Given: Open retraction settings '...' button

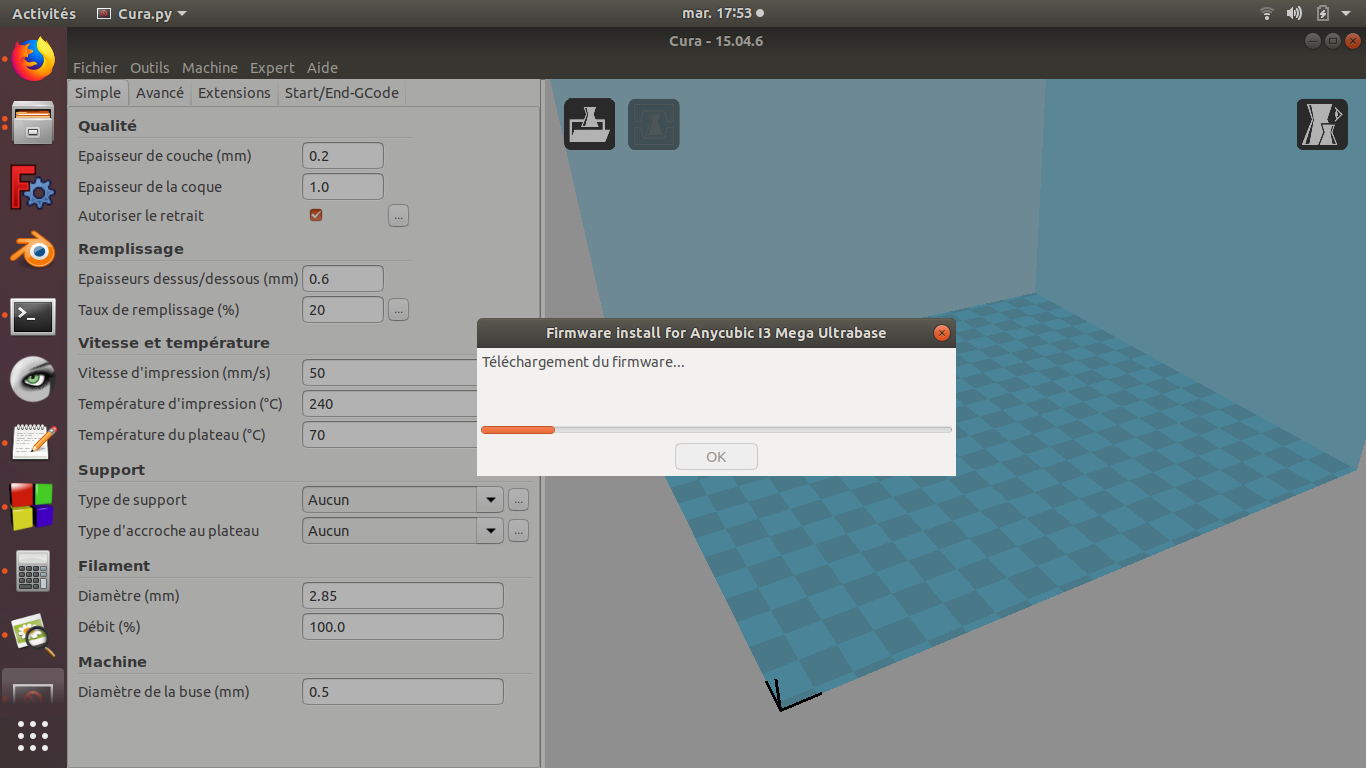Looking at the screenshot, I should click(x=399, y=215).
